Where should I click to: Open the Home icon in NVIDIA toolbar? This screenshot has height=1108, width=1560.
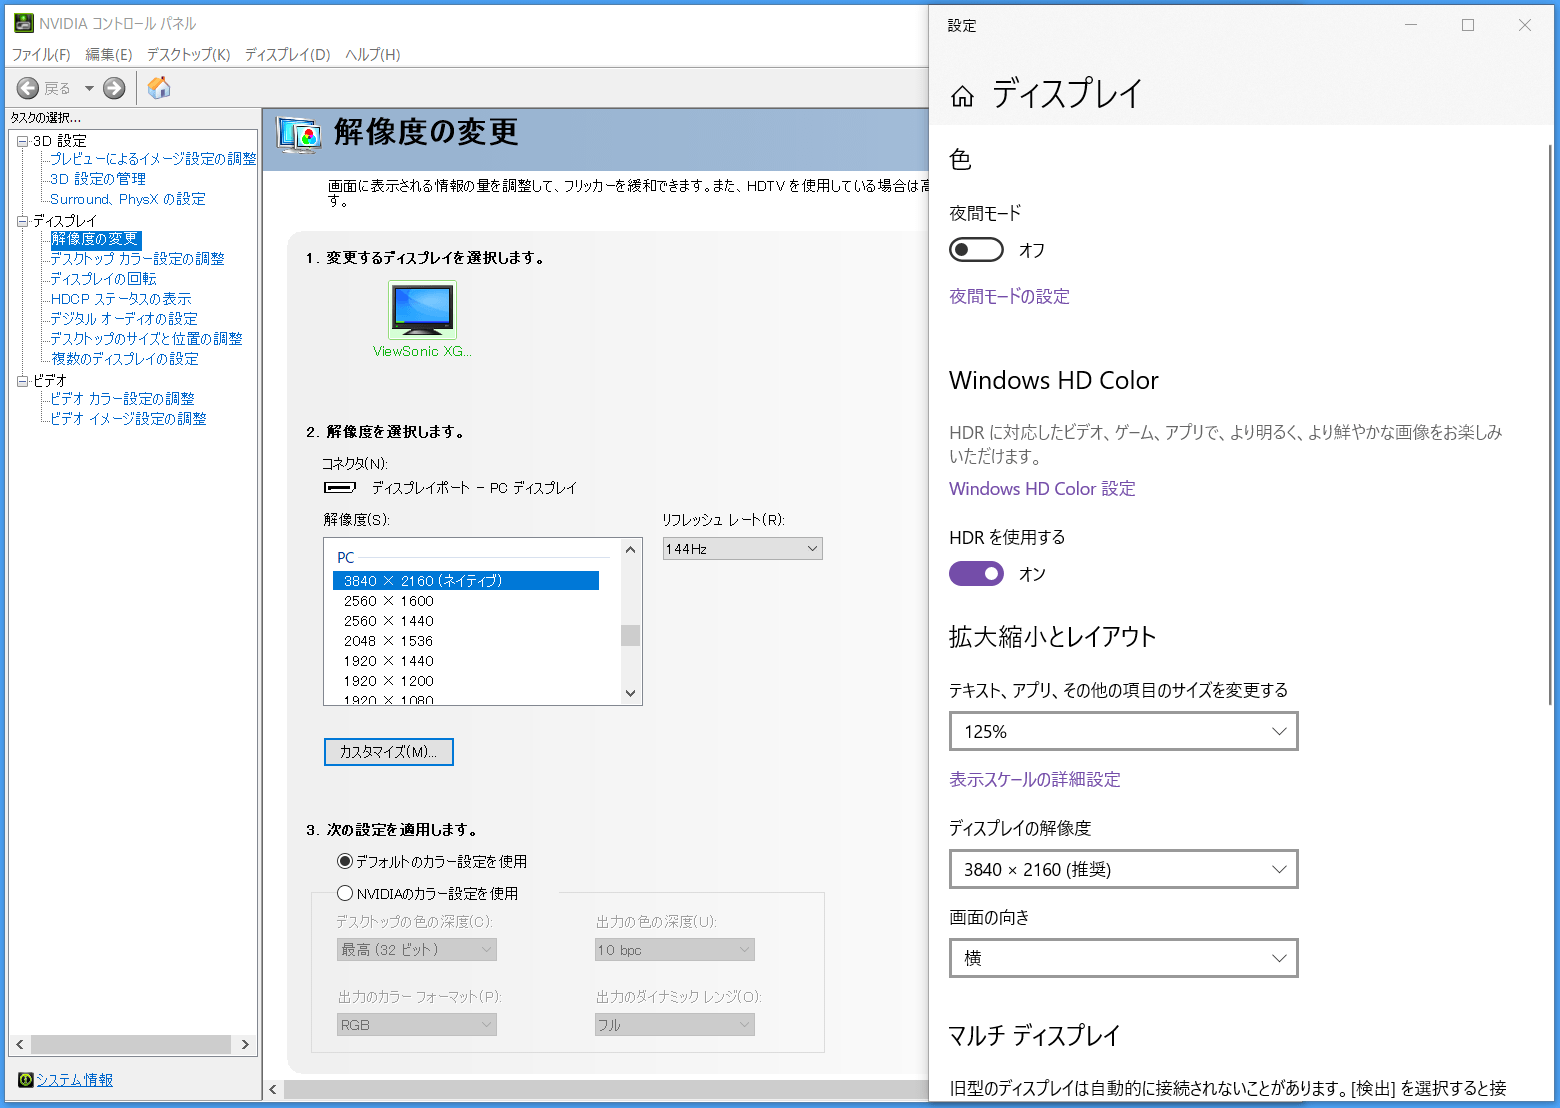click(159, 88)
